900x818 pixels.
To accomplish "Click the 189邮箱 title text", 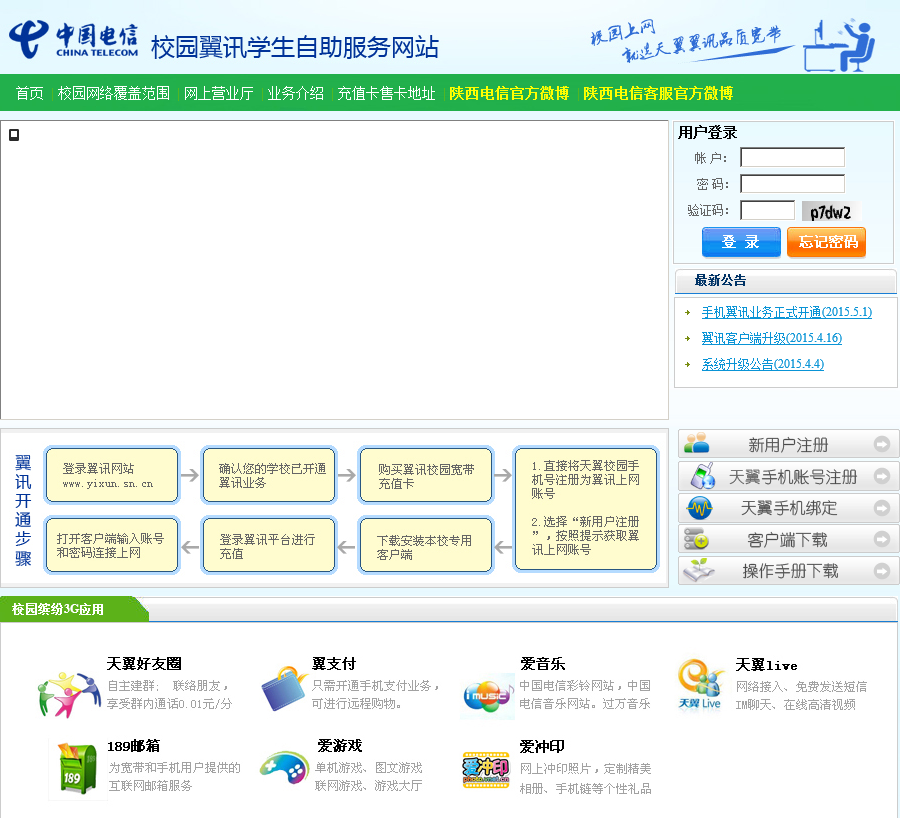I will [133, 746].
